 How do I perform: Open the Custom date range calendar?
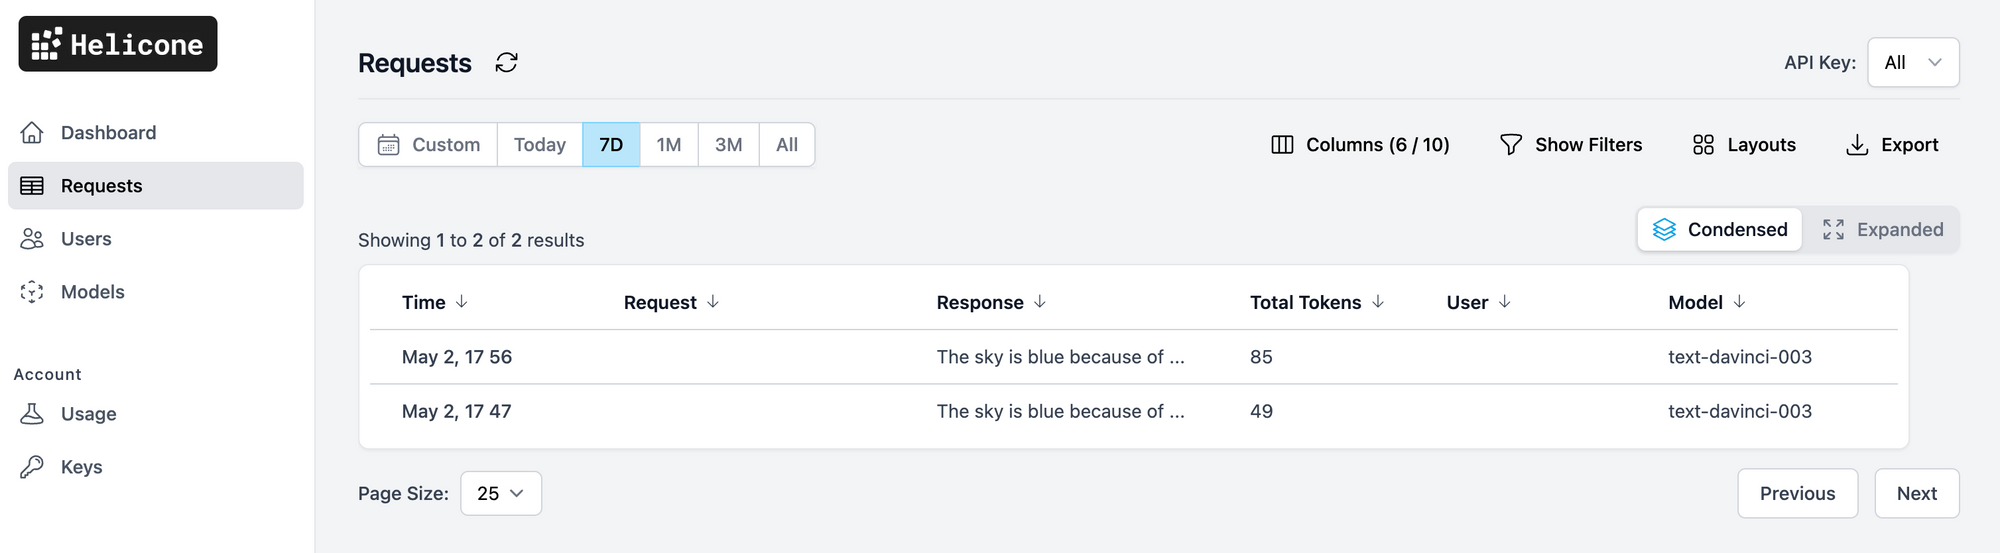pos(429,145)
